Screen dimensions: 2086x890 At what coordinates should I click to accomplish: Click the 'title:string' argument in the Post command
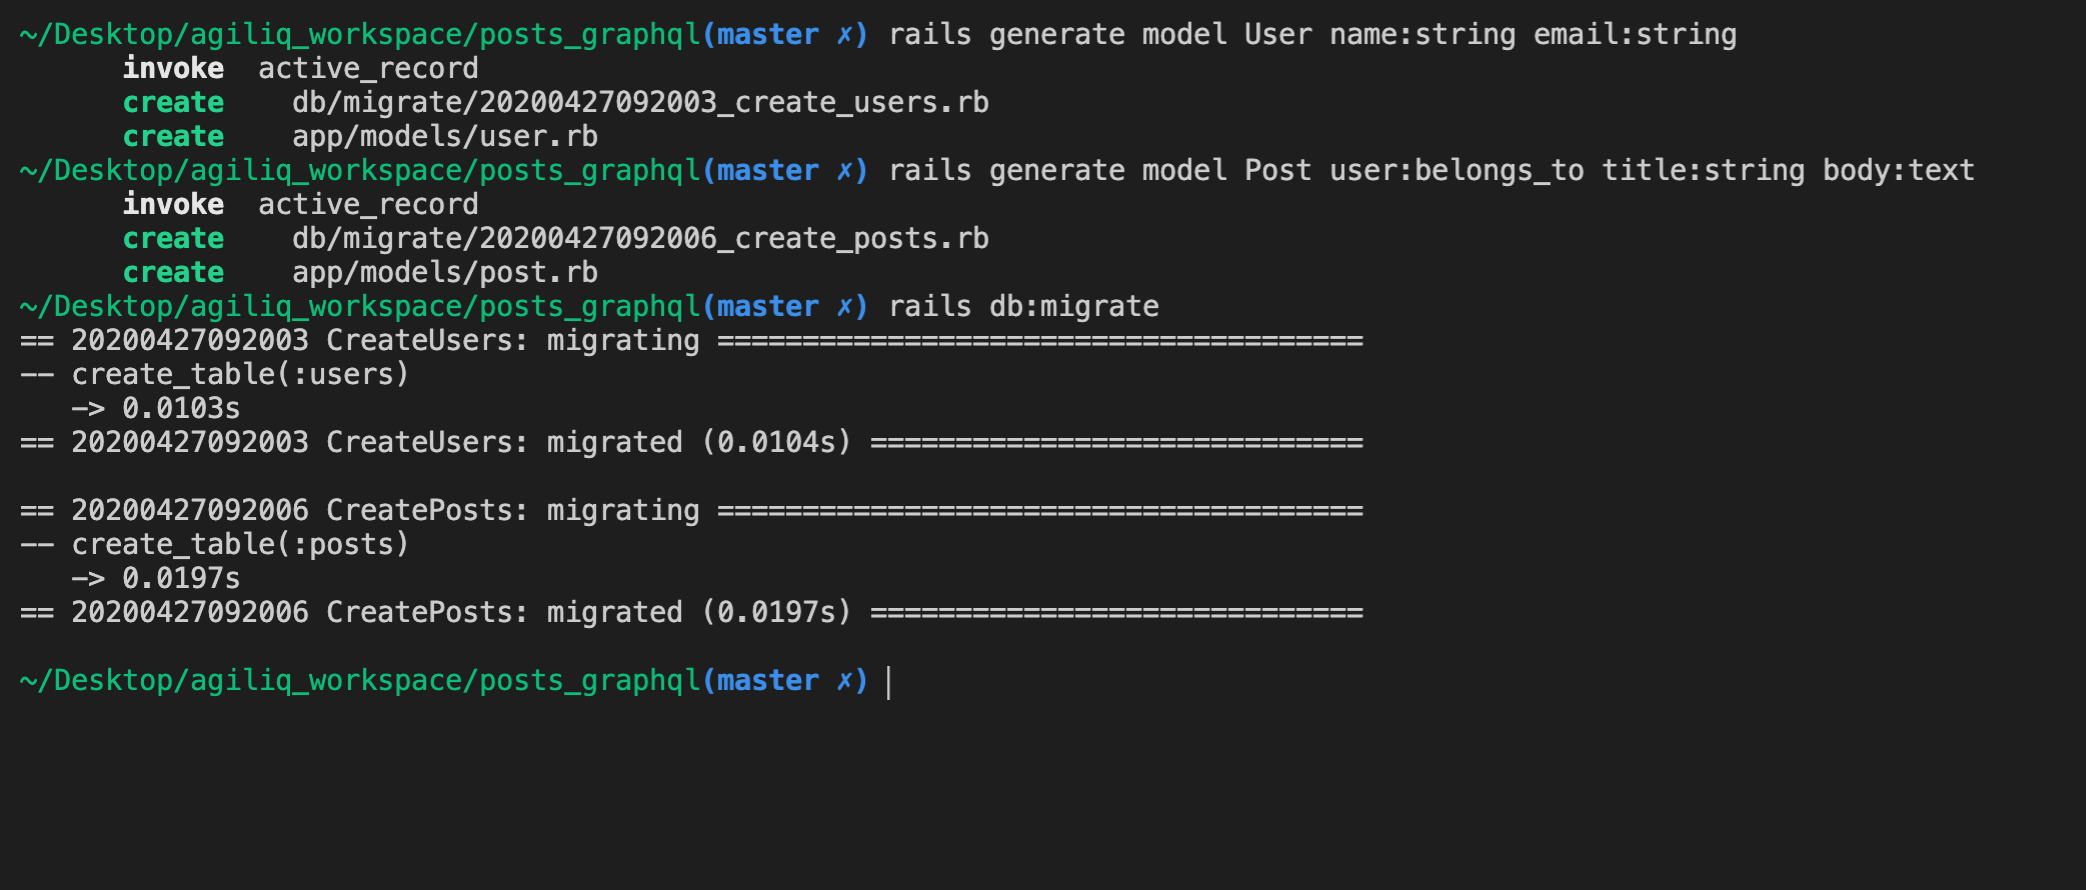click(1703, 170)
